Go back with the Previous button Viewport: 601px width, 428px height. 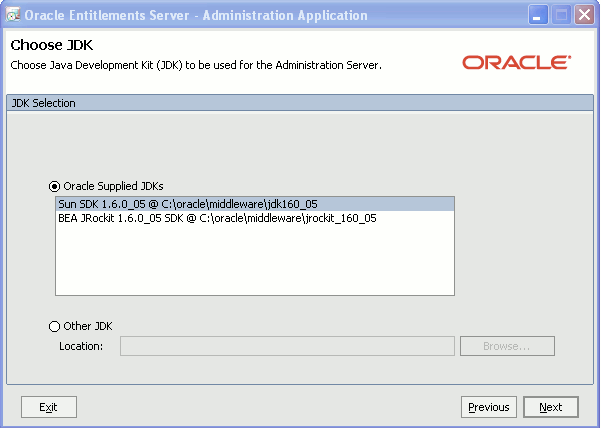[489, 407]
